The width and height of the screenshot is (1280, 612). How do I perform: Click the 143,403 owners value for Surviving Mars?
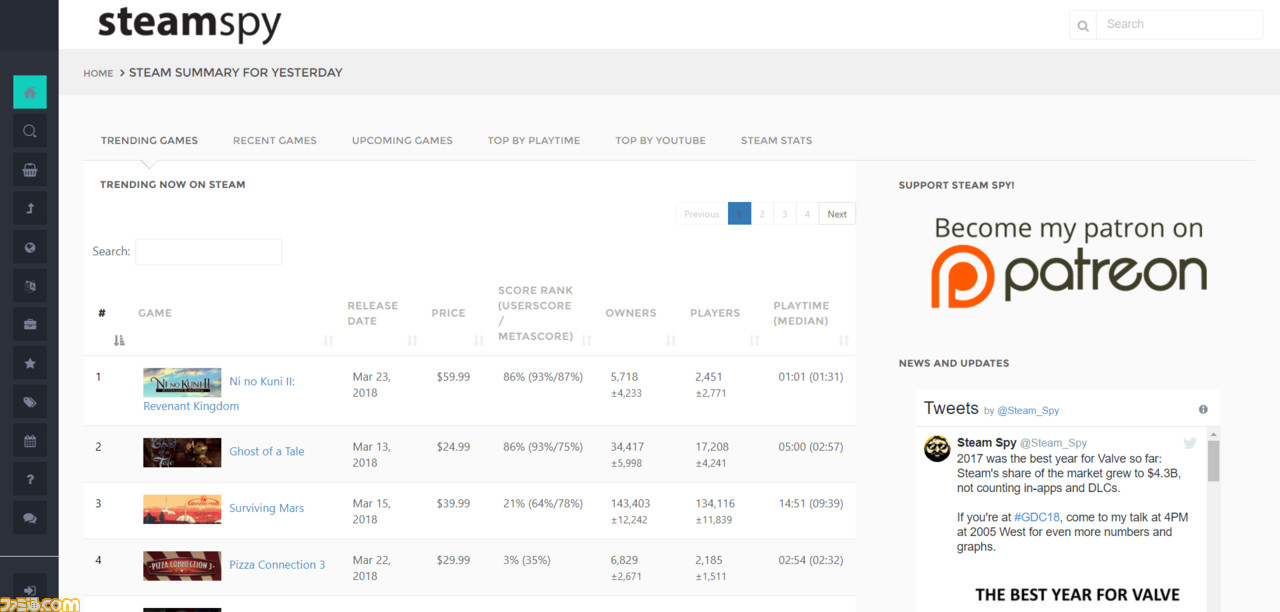(630, 504)
